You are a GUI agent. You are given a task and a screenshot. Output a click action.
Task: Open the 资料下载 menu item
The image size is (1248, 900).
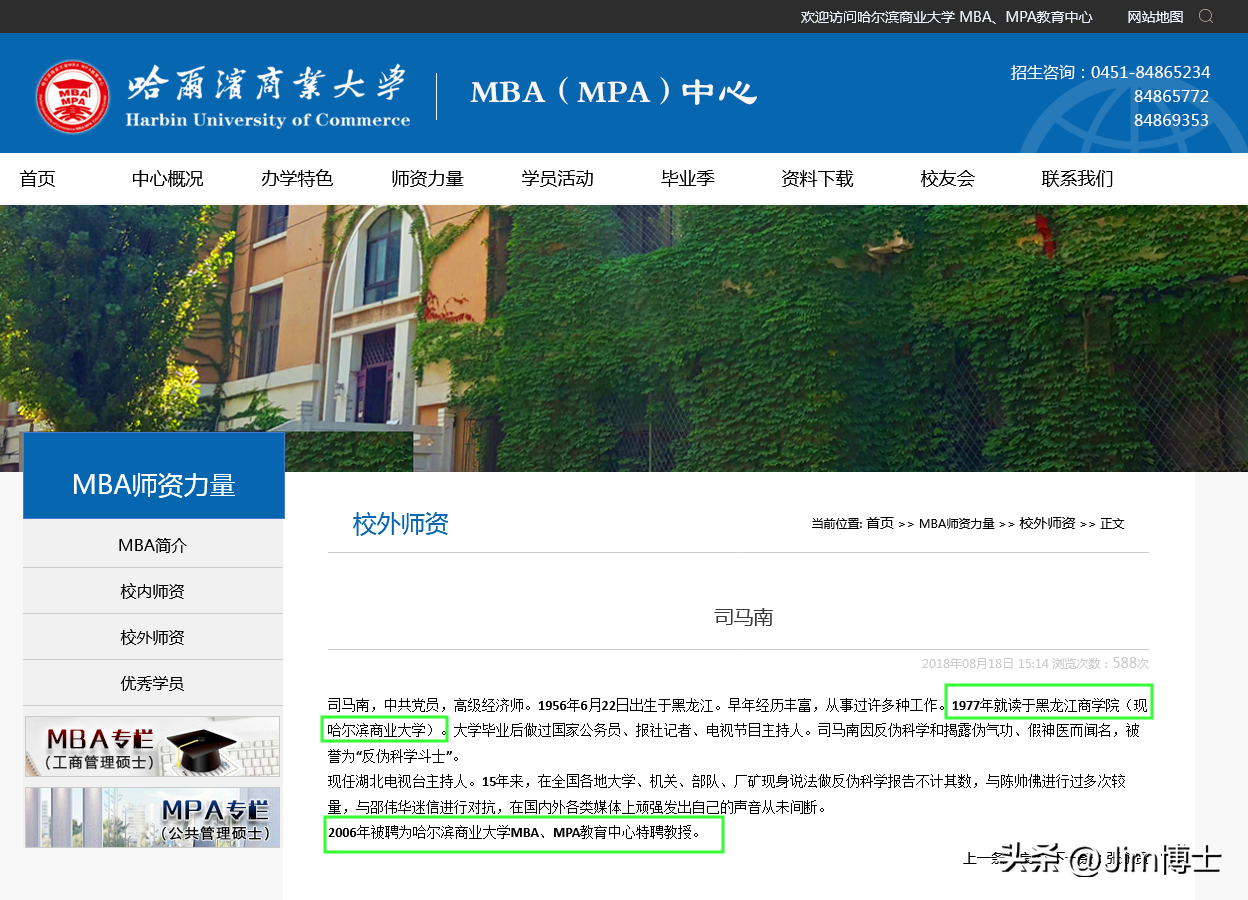click(817, 179)
